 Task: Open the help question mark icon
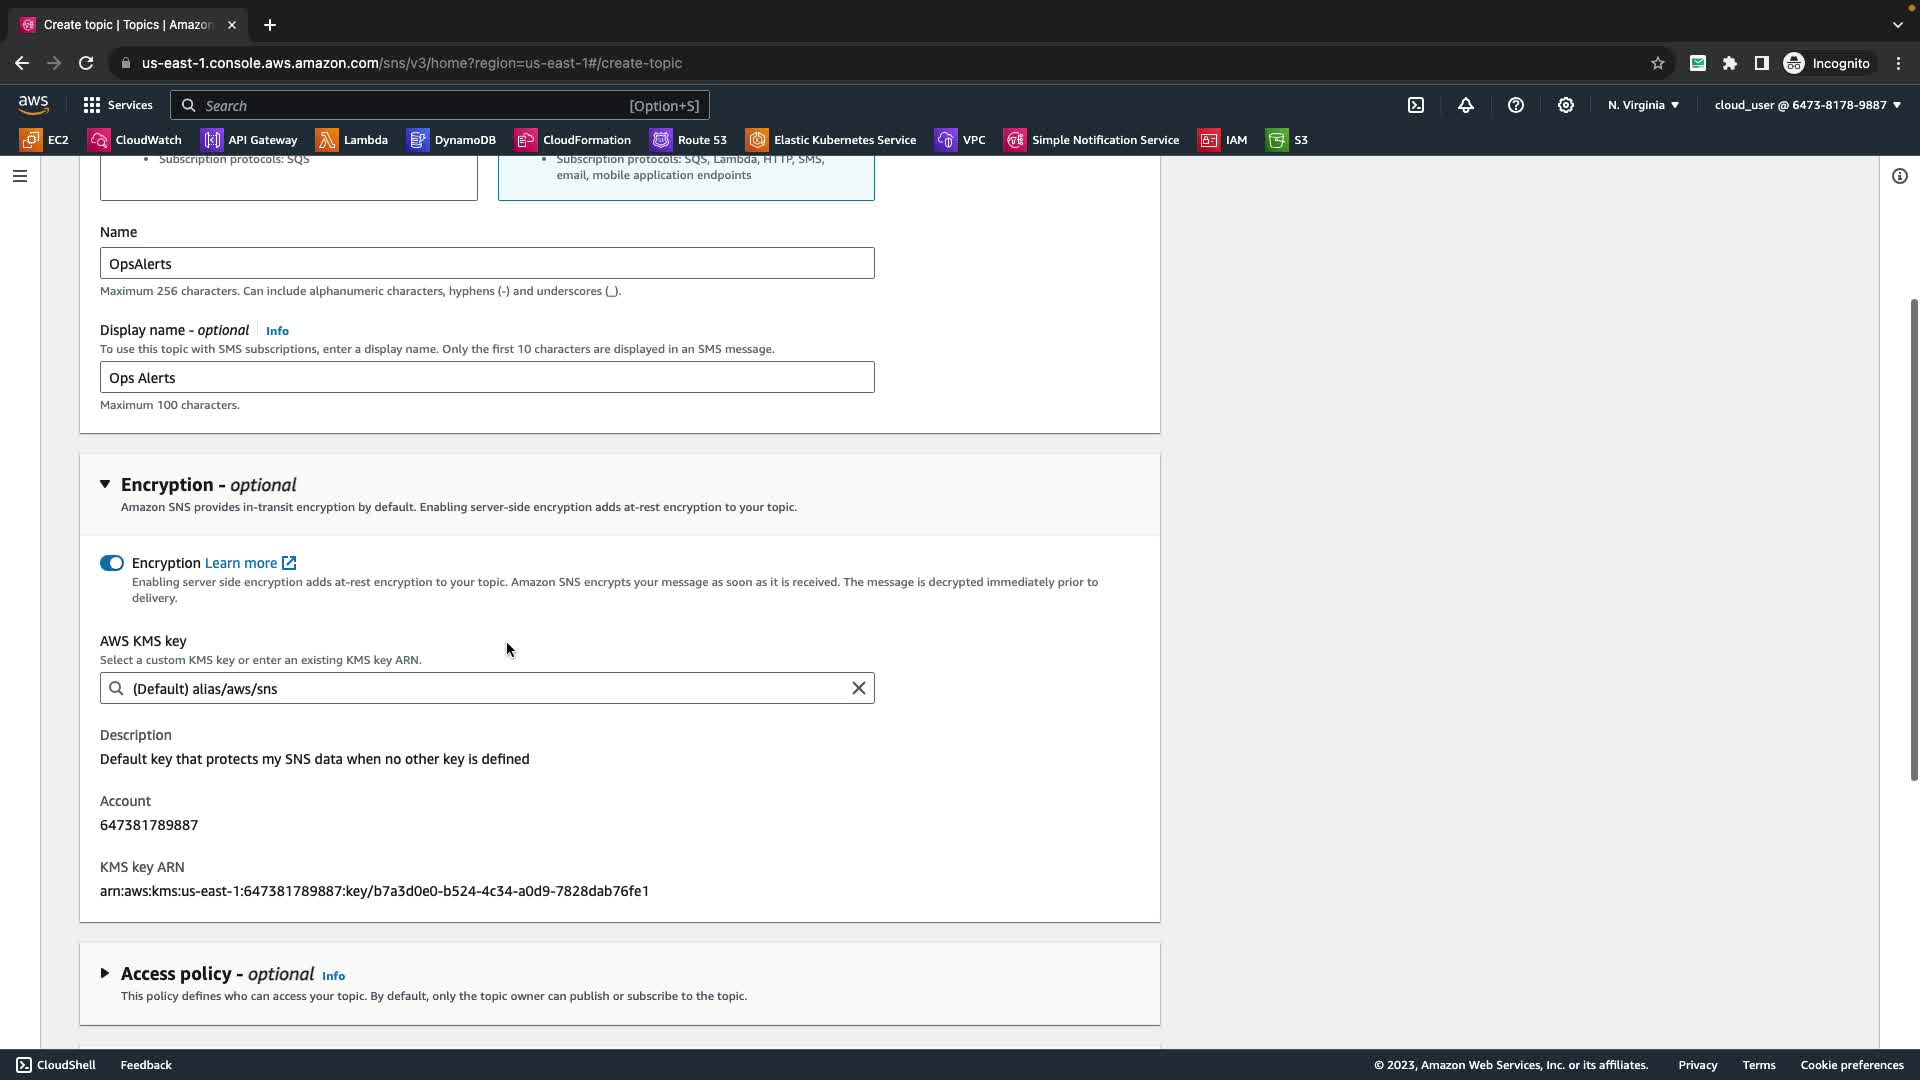coord(1516,105)
